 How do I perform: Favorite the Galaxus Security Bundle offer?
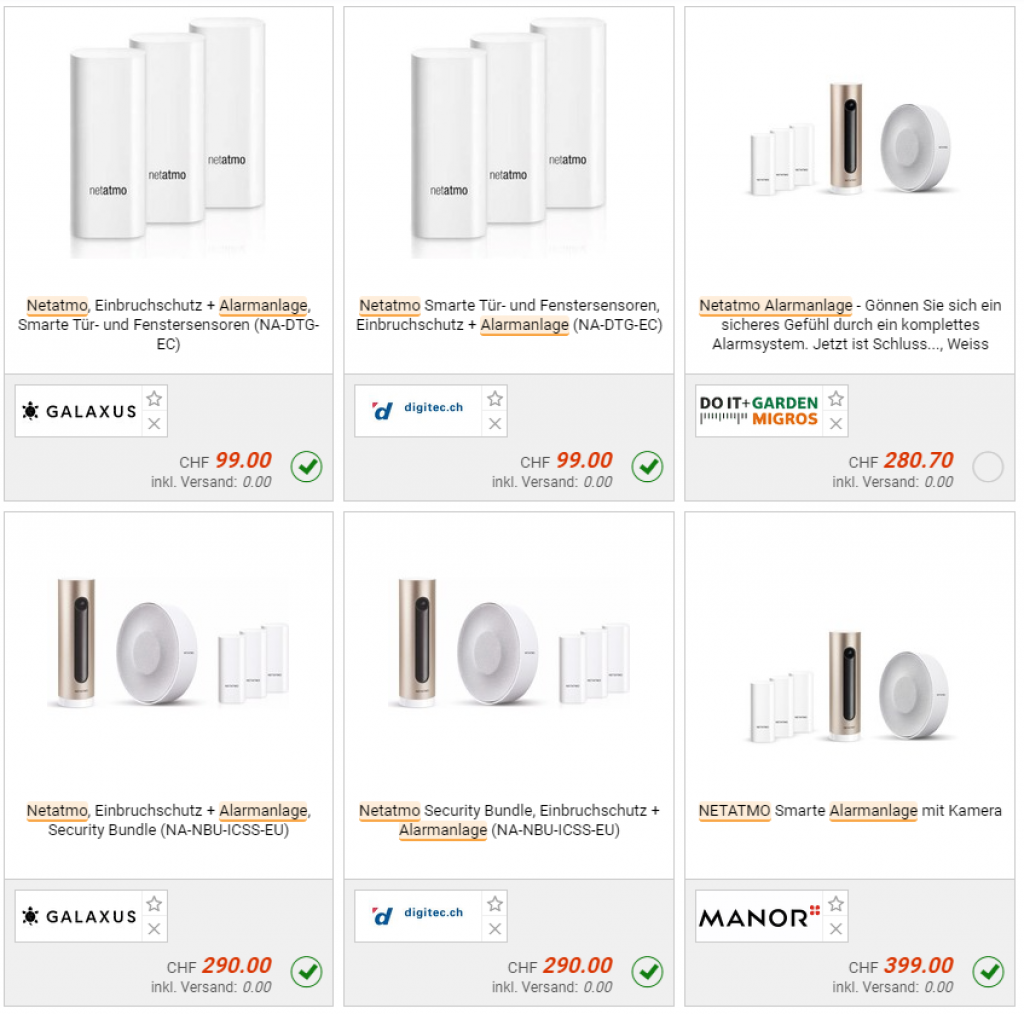154,904
